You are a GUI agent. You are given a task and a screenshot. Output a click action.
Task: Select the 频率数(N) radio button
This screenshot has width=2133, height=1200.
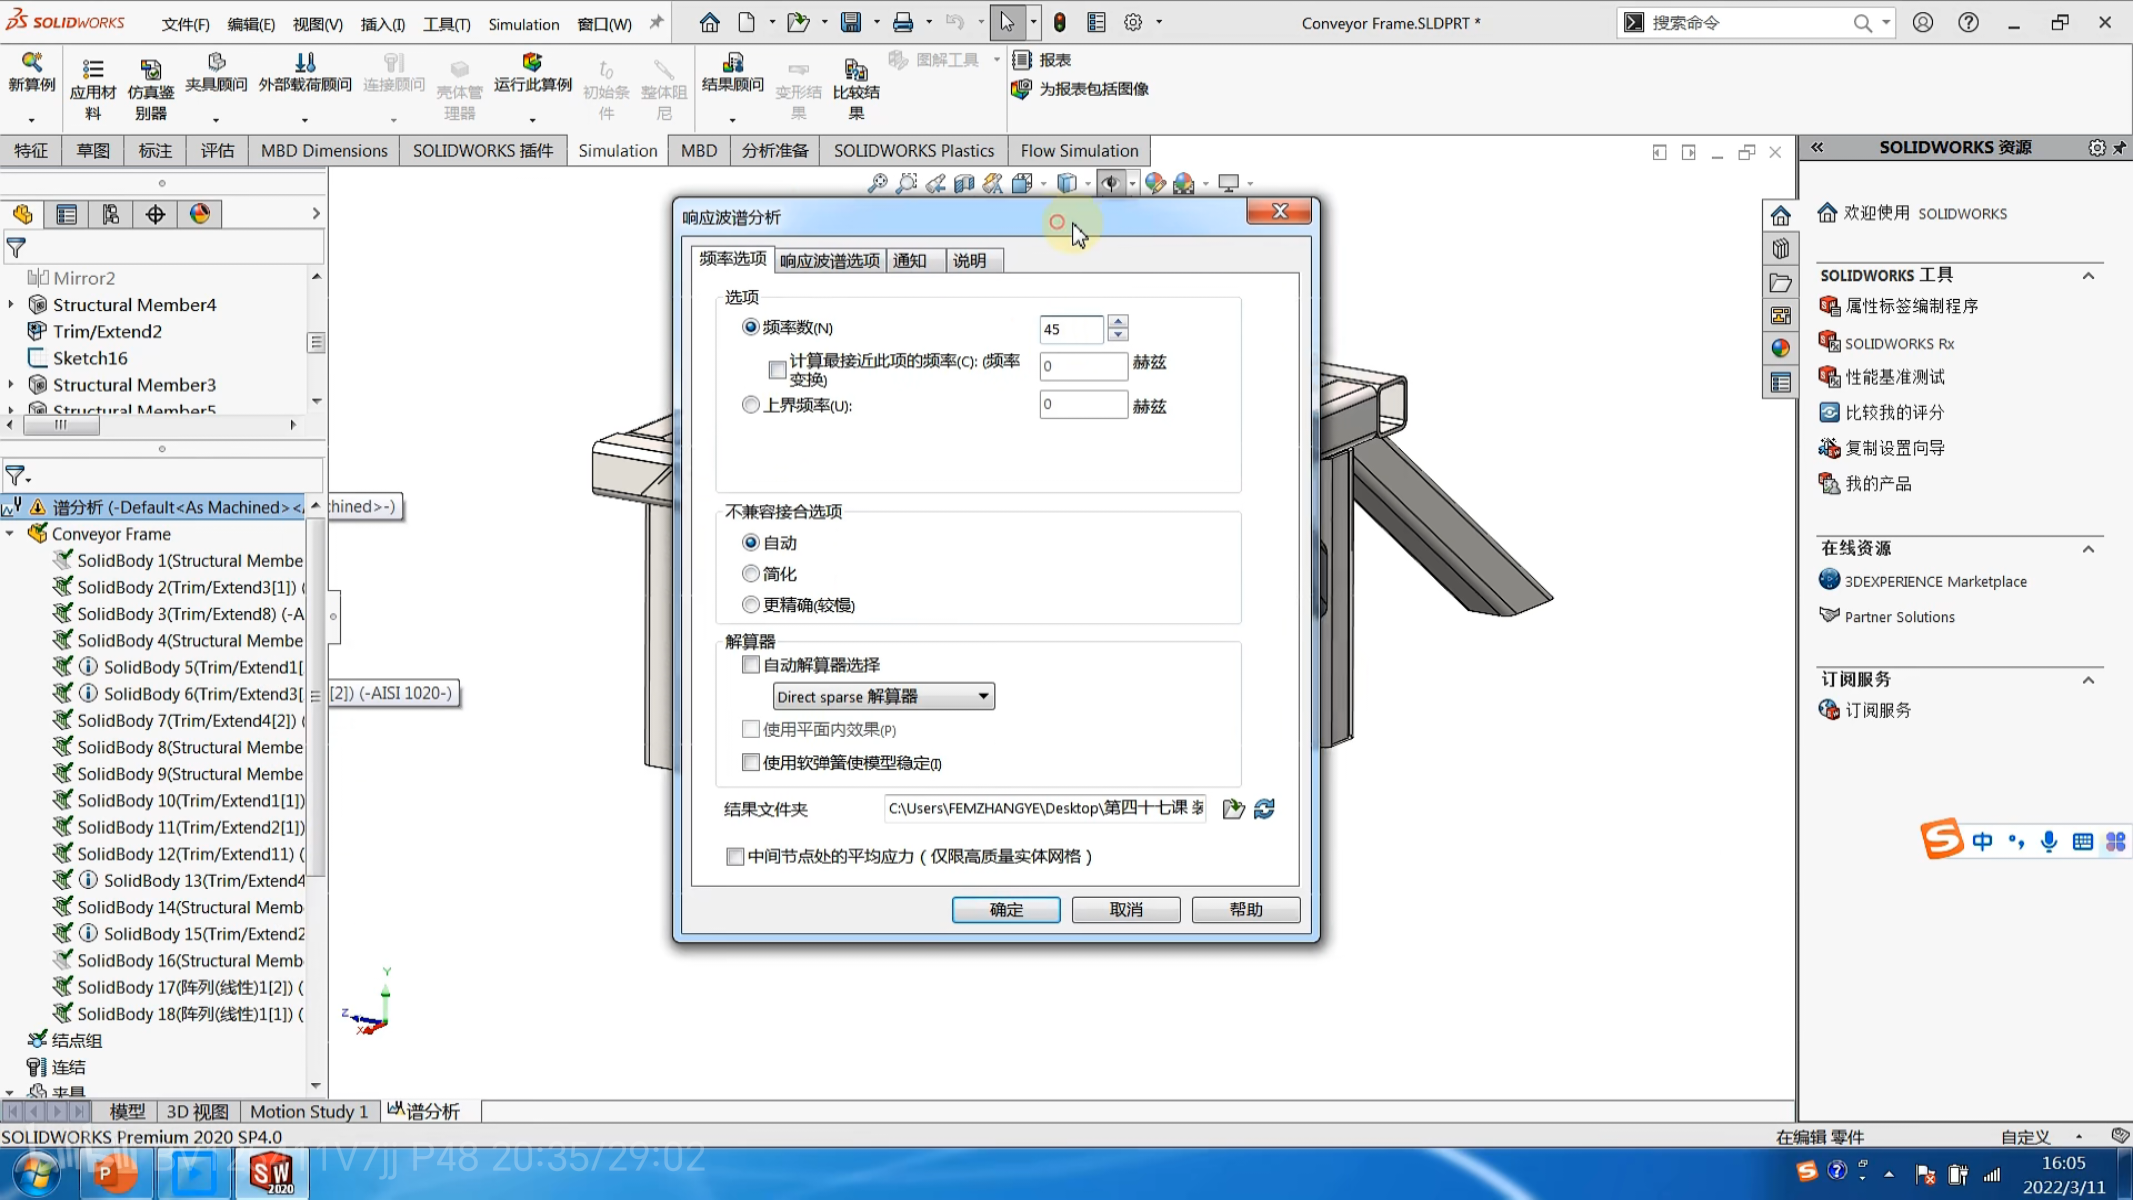(750, 327)
